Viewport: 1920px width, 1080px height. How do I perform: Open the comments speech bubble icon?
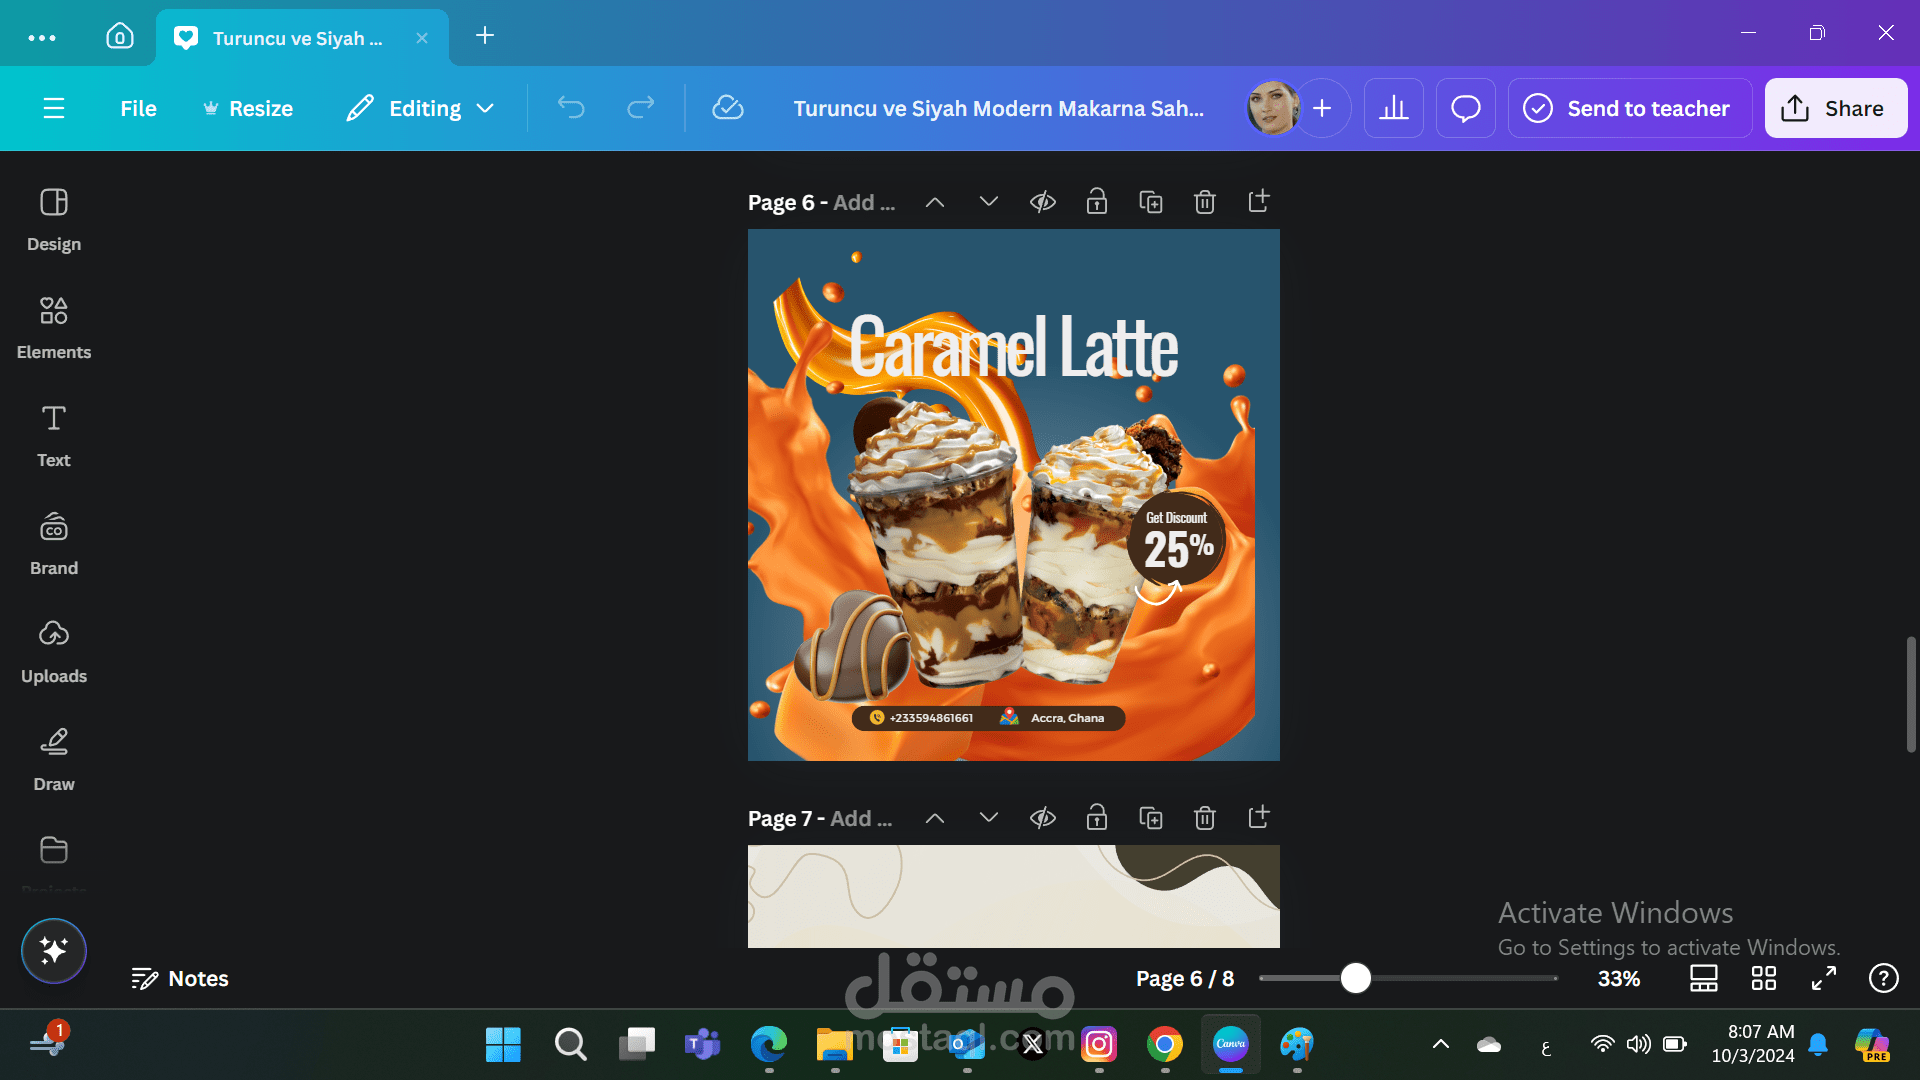[x=1465, y=108]
